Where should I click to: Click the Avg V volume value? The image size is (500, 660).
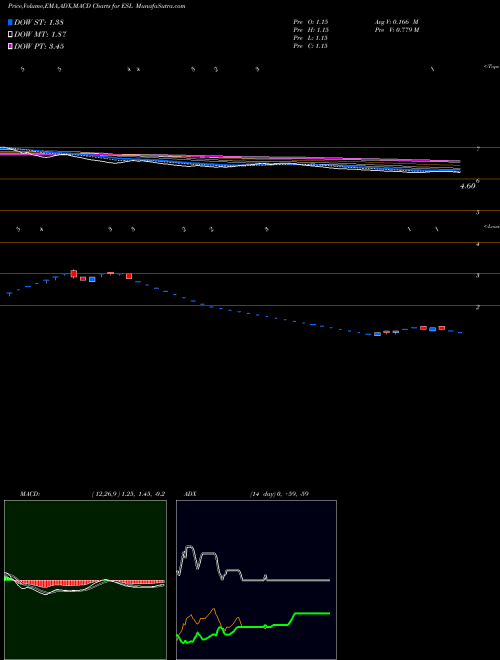(396, 21)
